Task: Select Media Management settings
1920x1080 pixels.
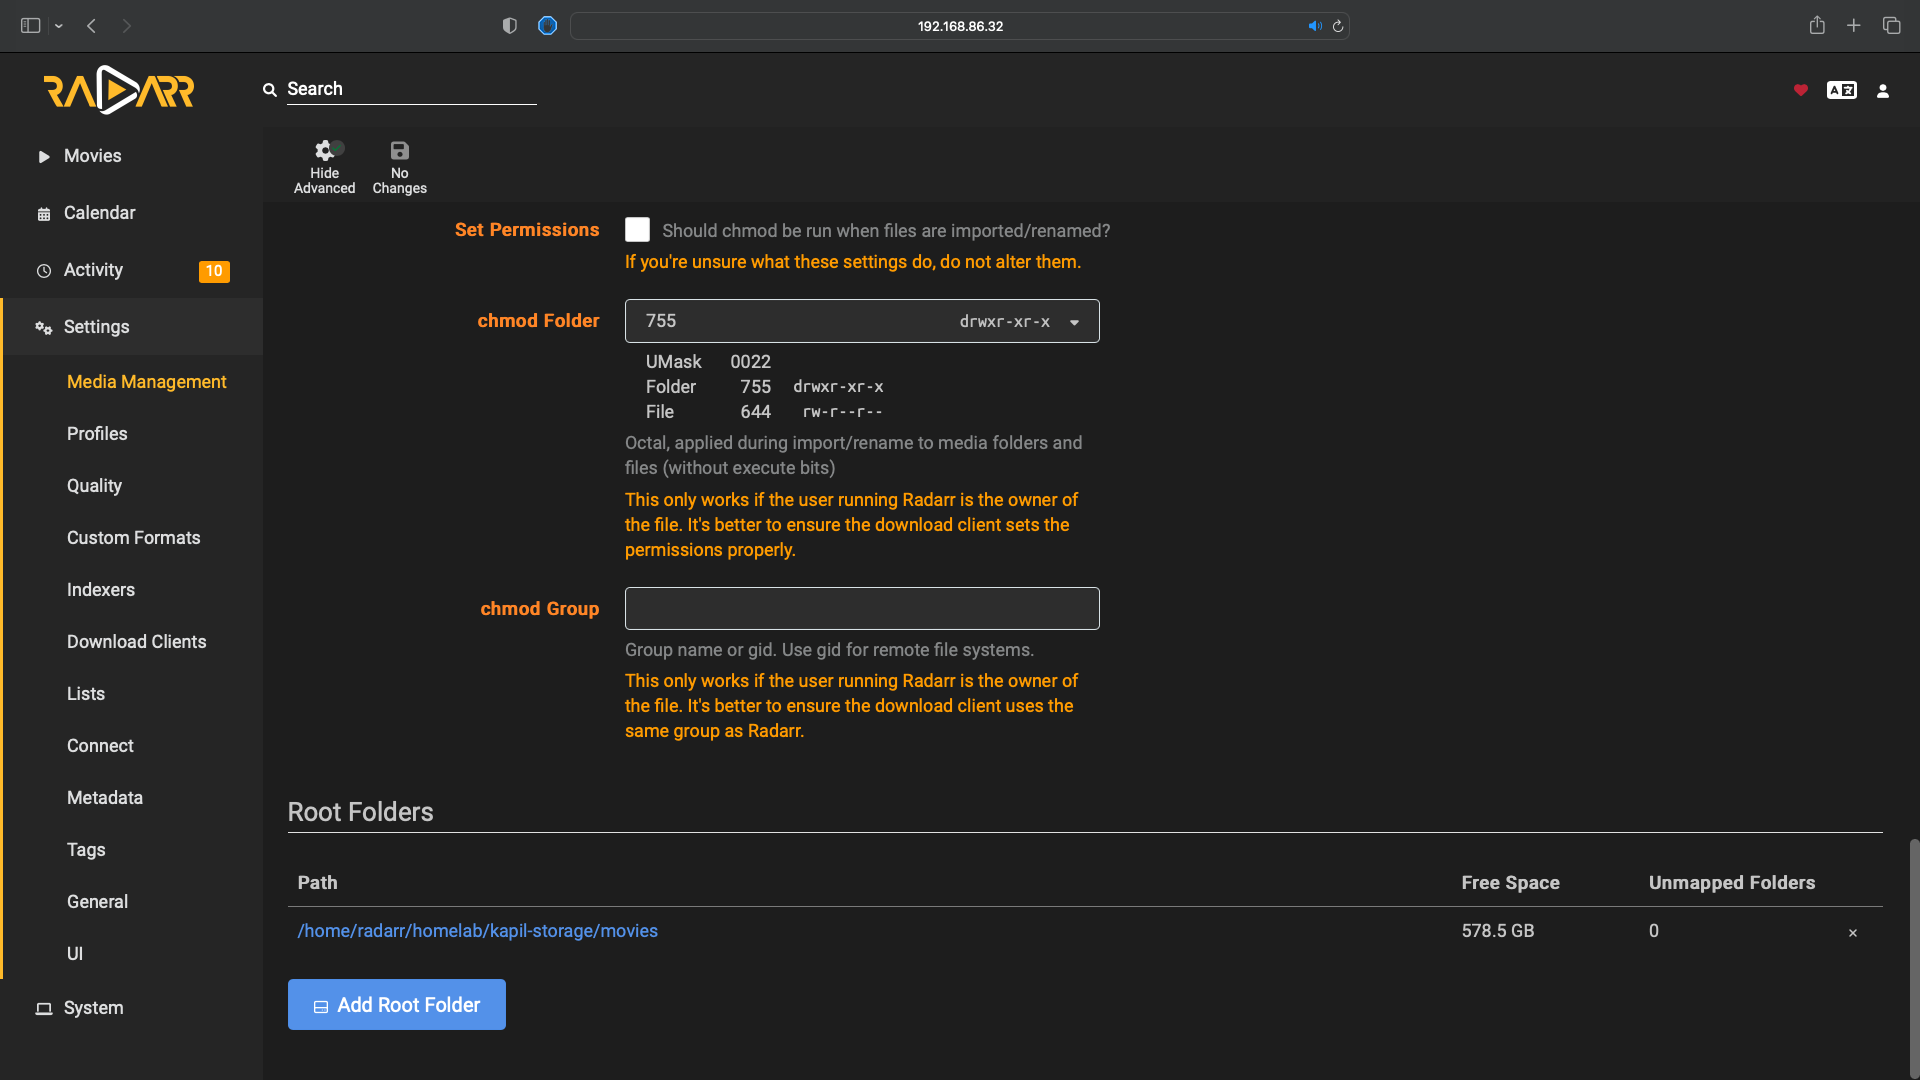Action: point(147,382)
